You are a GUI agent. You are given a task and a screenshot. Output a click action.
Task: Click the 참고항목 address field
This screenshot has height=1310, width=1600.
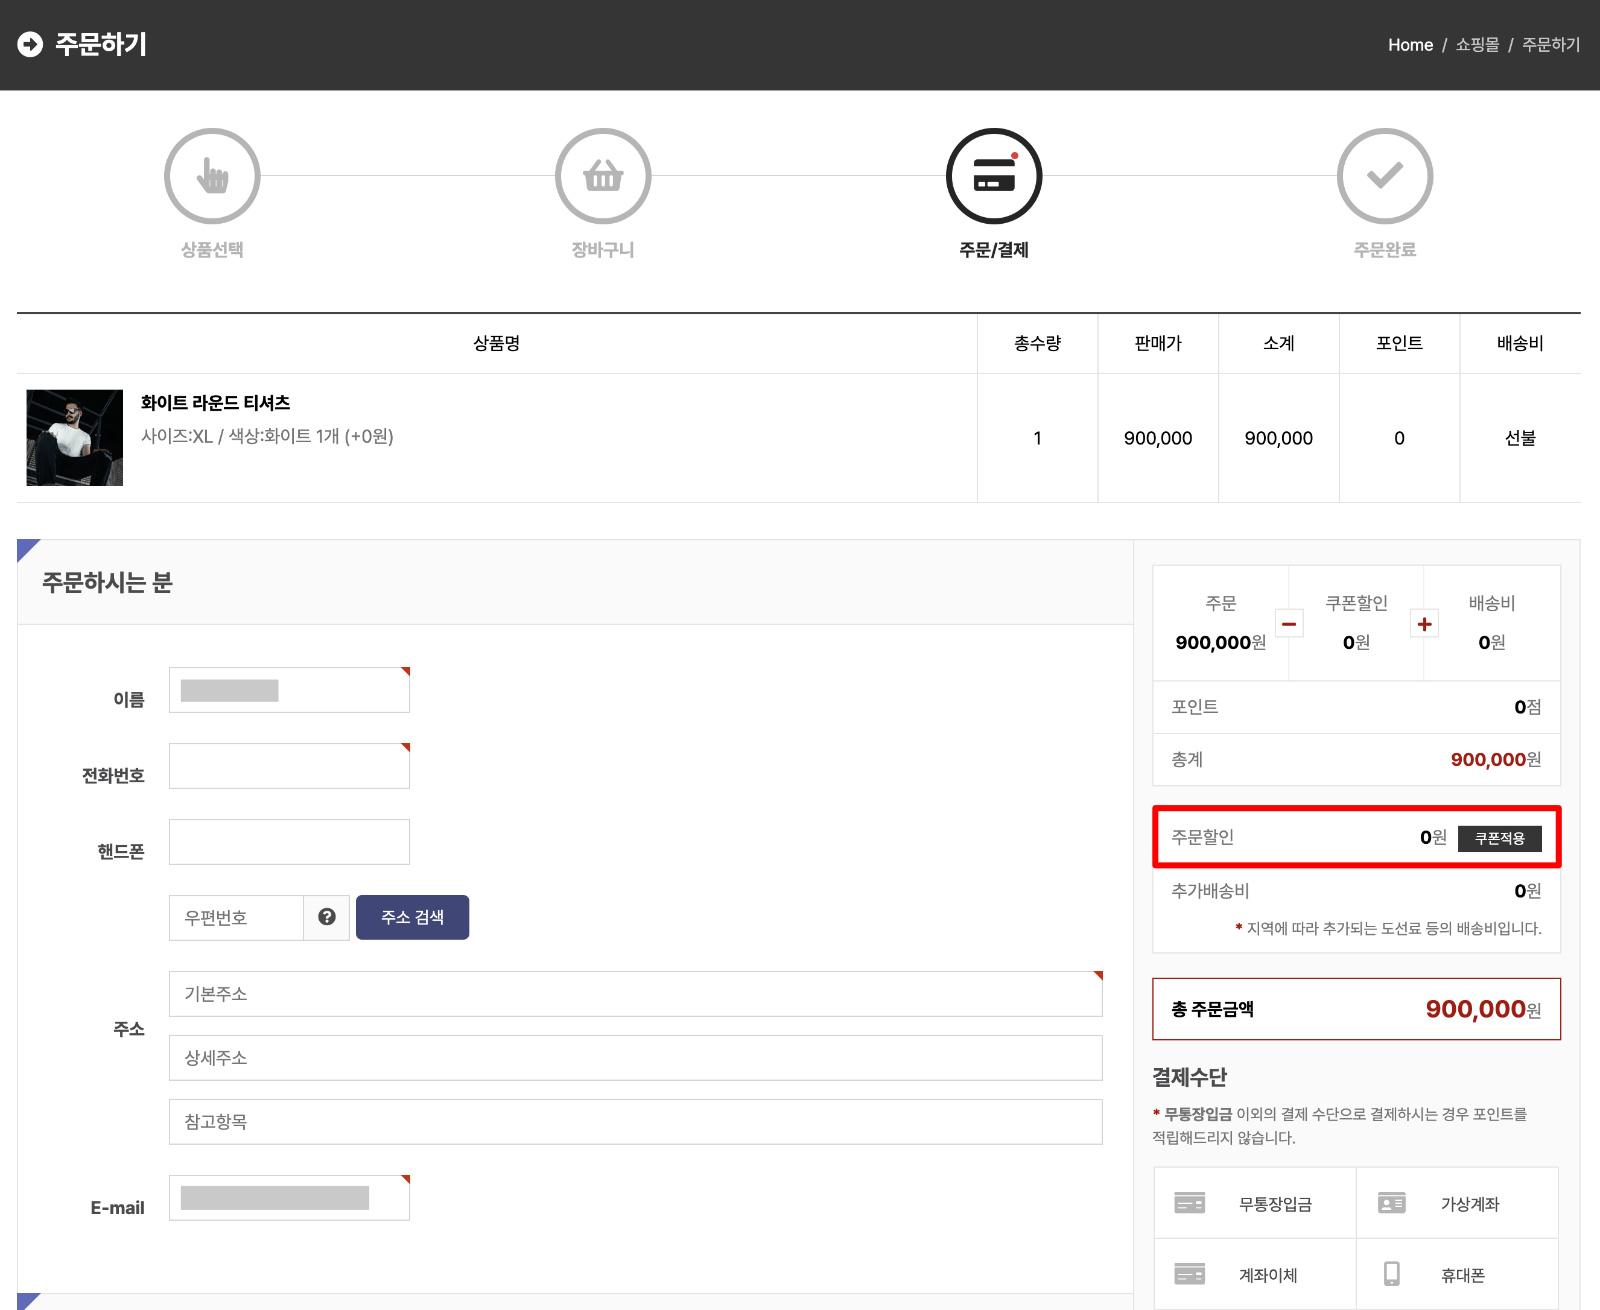pyautogui.click(x=635, y=1122)
